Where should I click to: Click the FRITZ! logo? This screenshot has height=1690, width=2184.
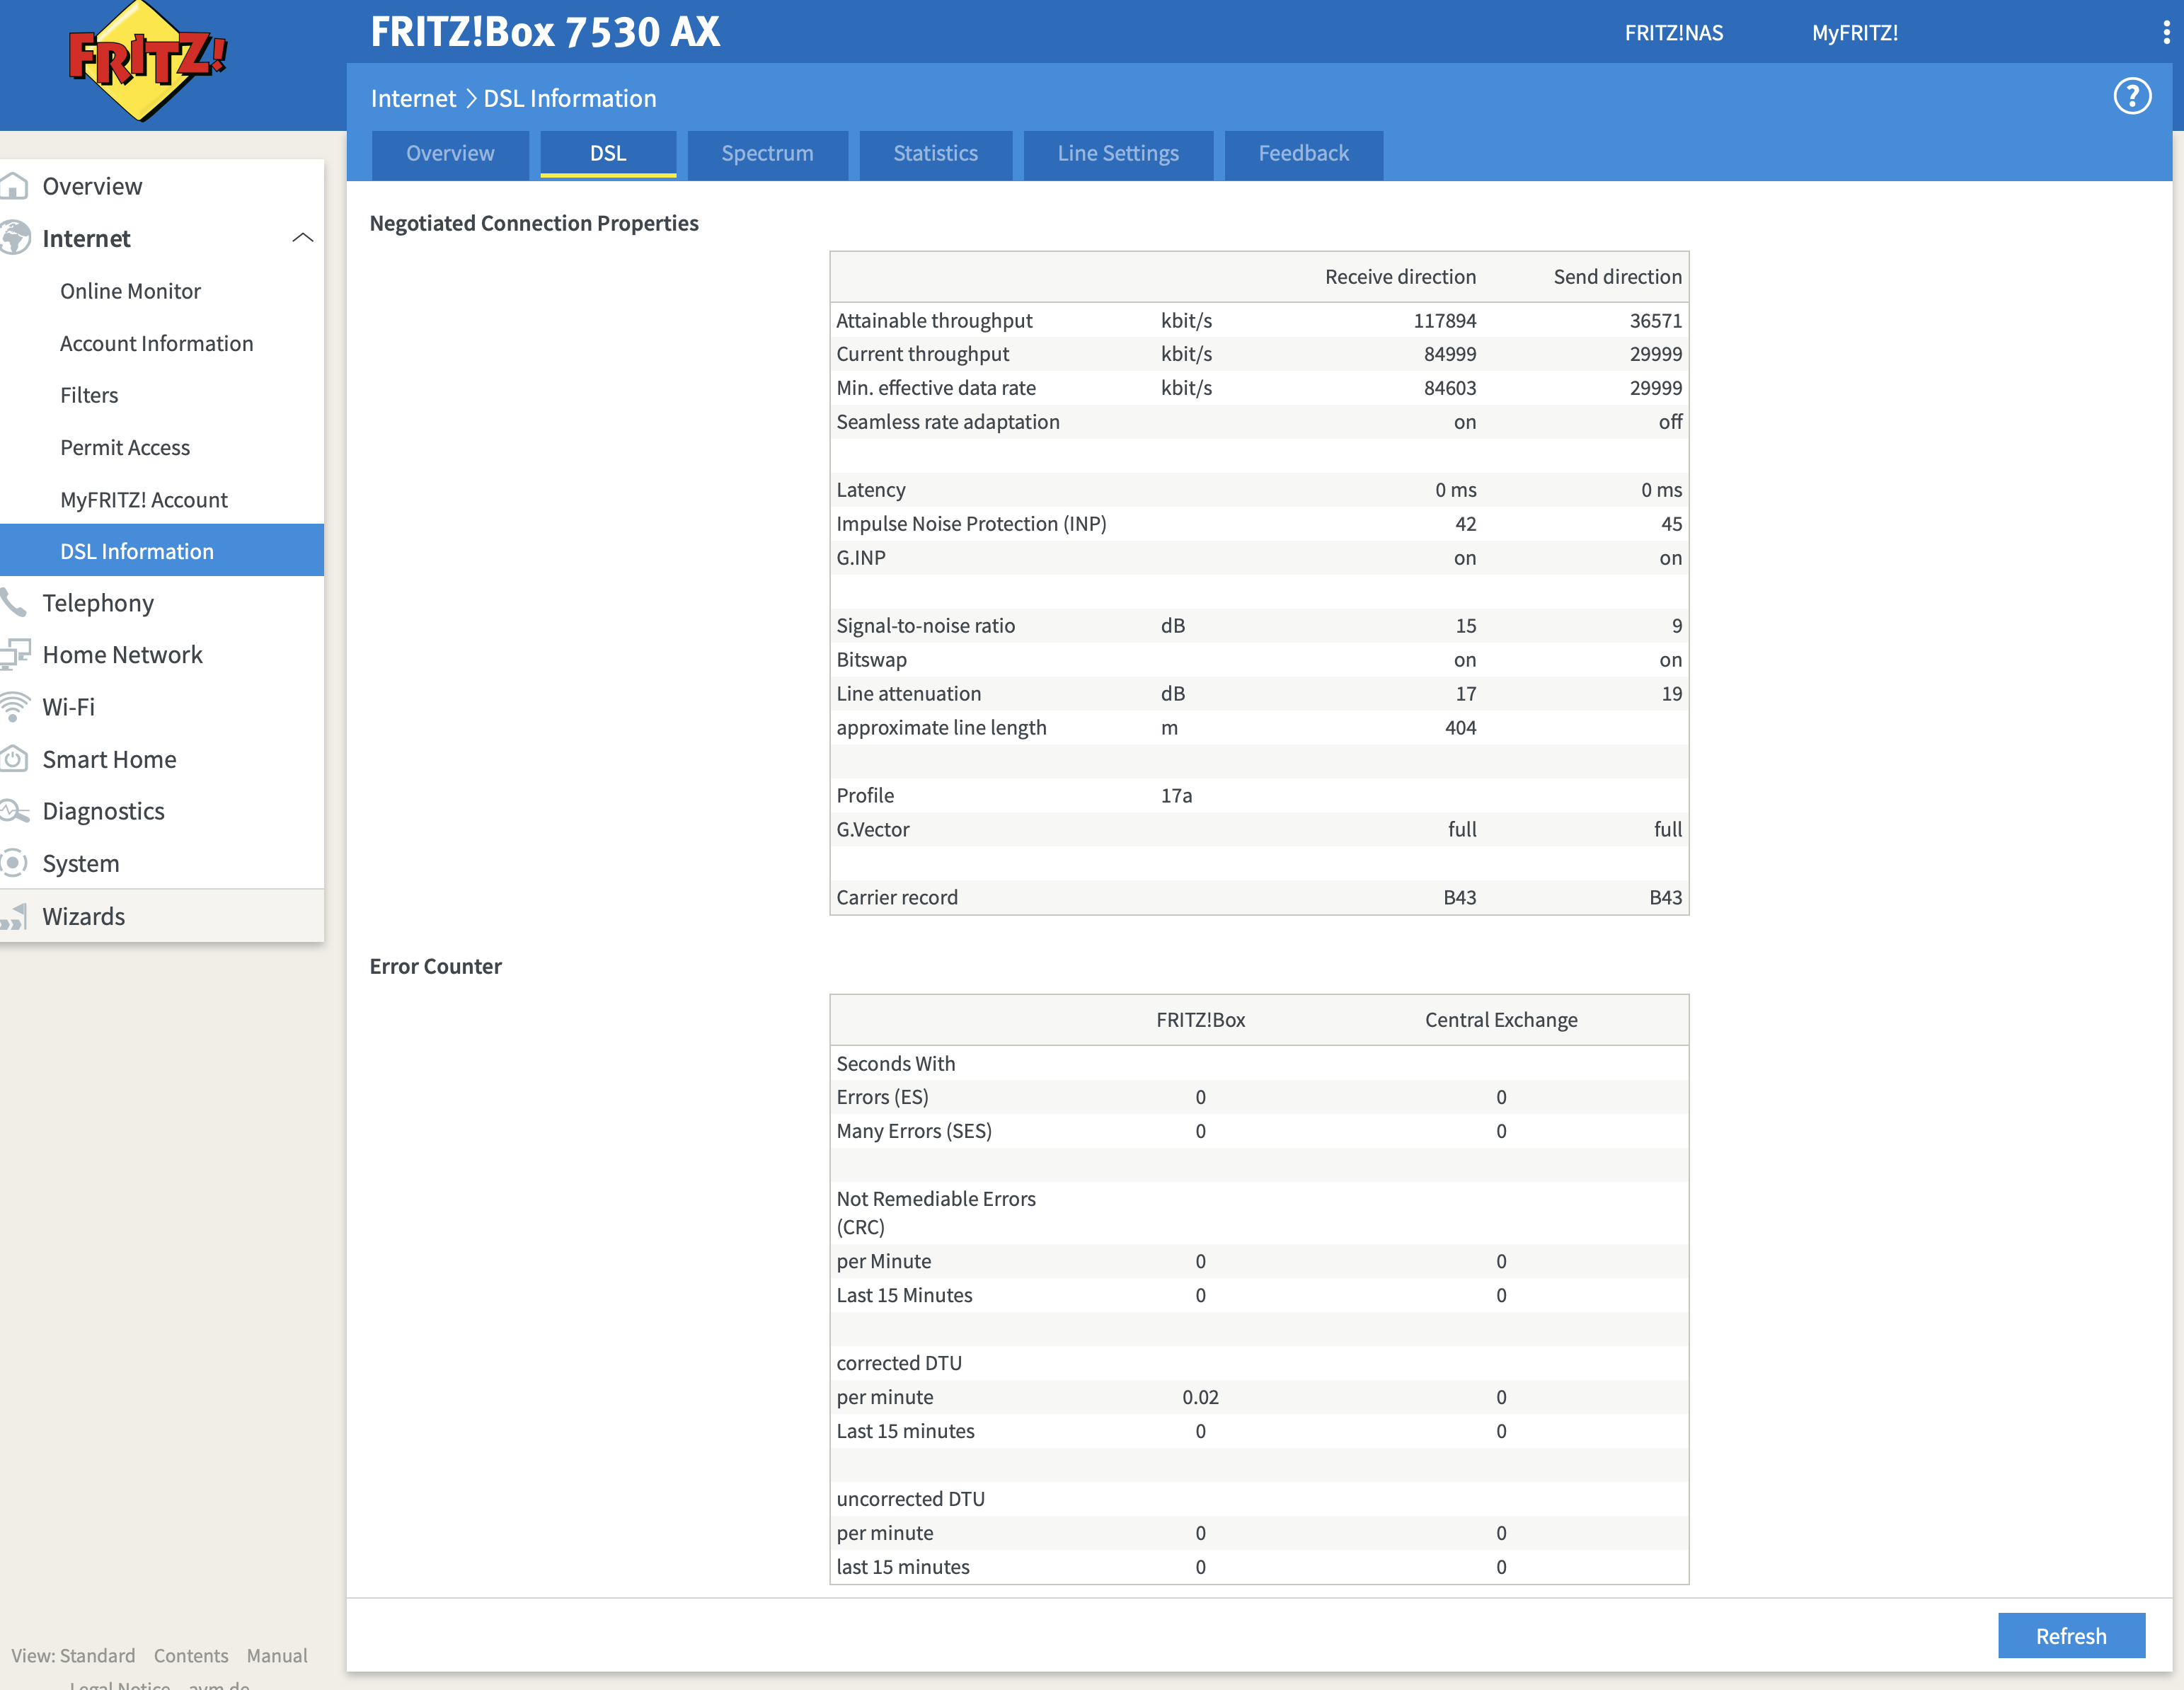coord(148,60)
